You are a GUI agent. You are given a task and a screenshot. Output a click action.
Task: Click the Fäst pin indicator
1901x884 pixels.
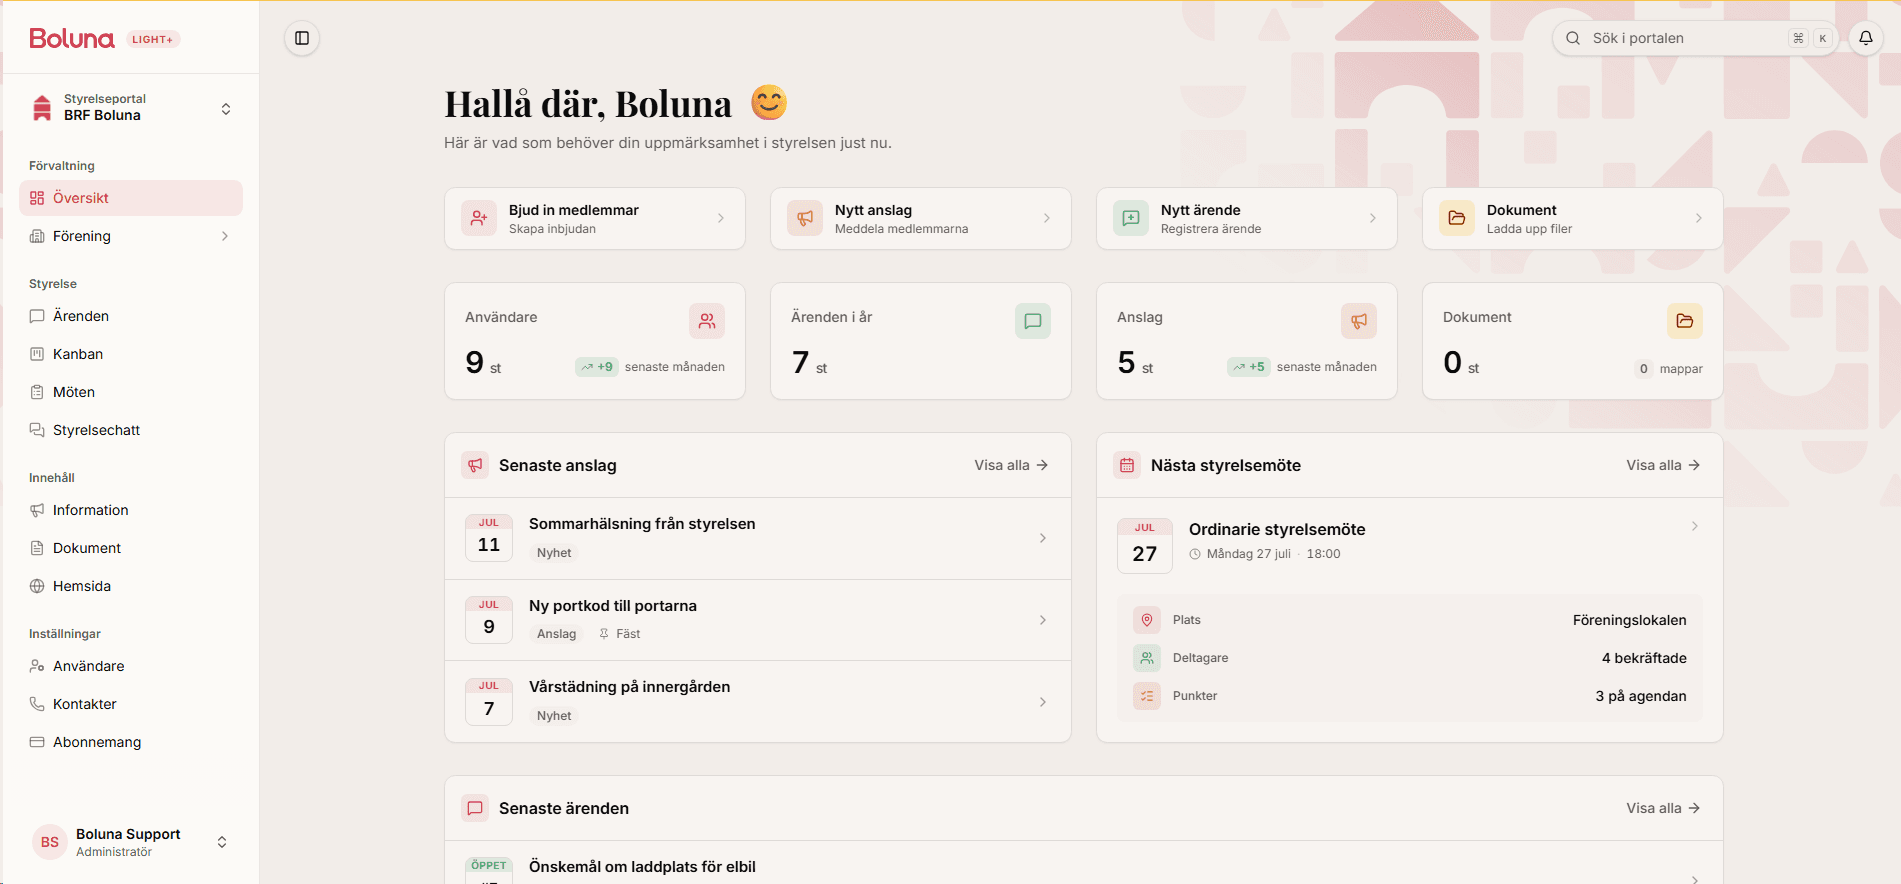click(620, 634)
